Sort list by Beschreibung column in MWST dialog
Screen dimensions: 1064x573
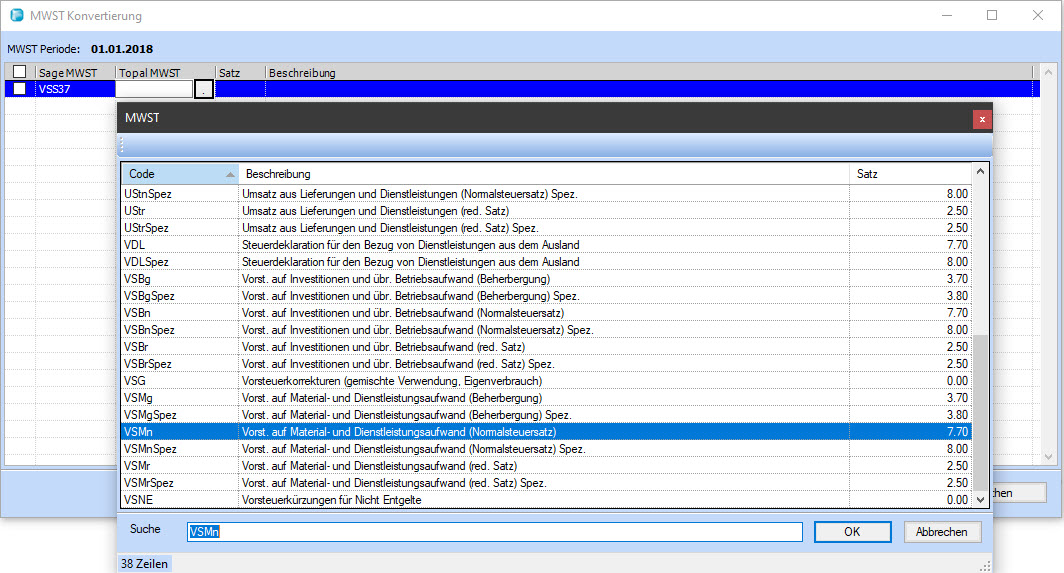click(x=543, y=174)
